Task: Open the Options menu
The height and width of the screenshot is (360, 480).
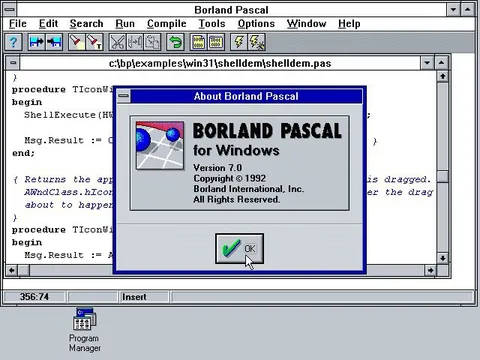Action: (x=256, y=24)
